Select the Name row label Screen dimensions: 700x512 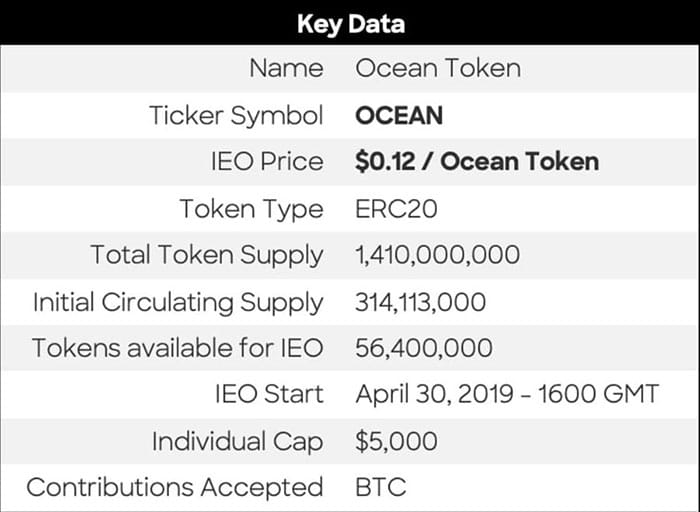pos(286,69)
